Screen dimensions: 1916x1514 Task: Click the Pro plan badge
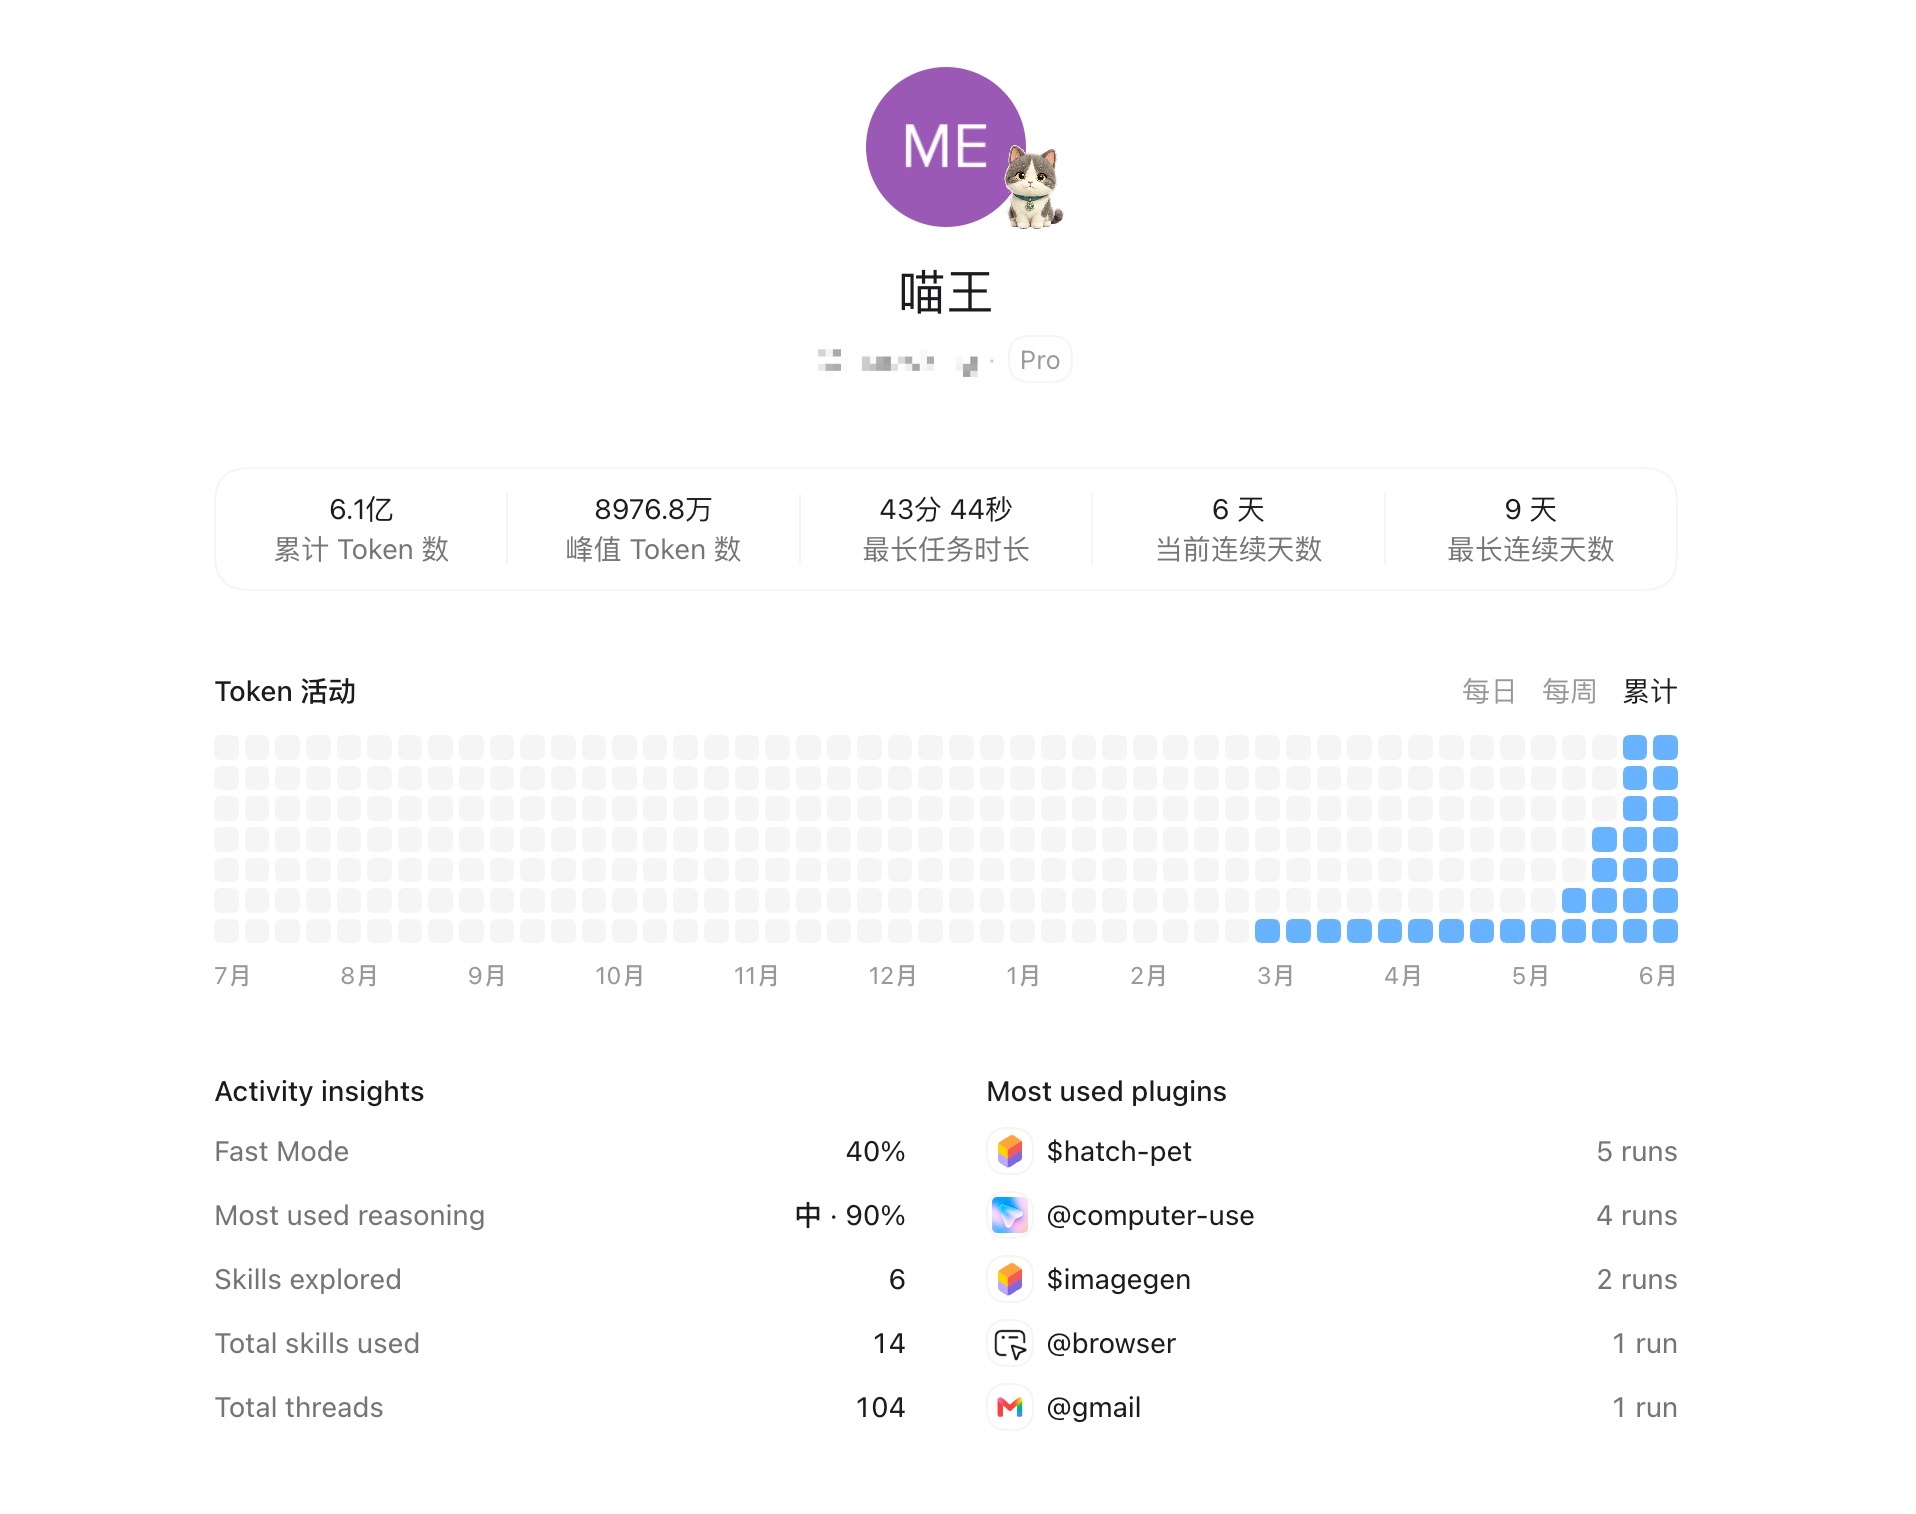(1040, 360)
